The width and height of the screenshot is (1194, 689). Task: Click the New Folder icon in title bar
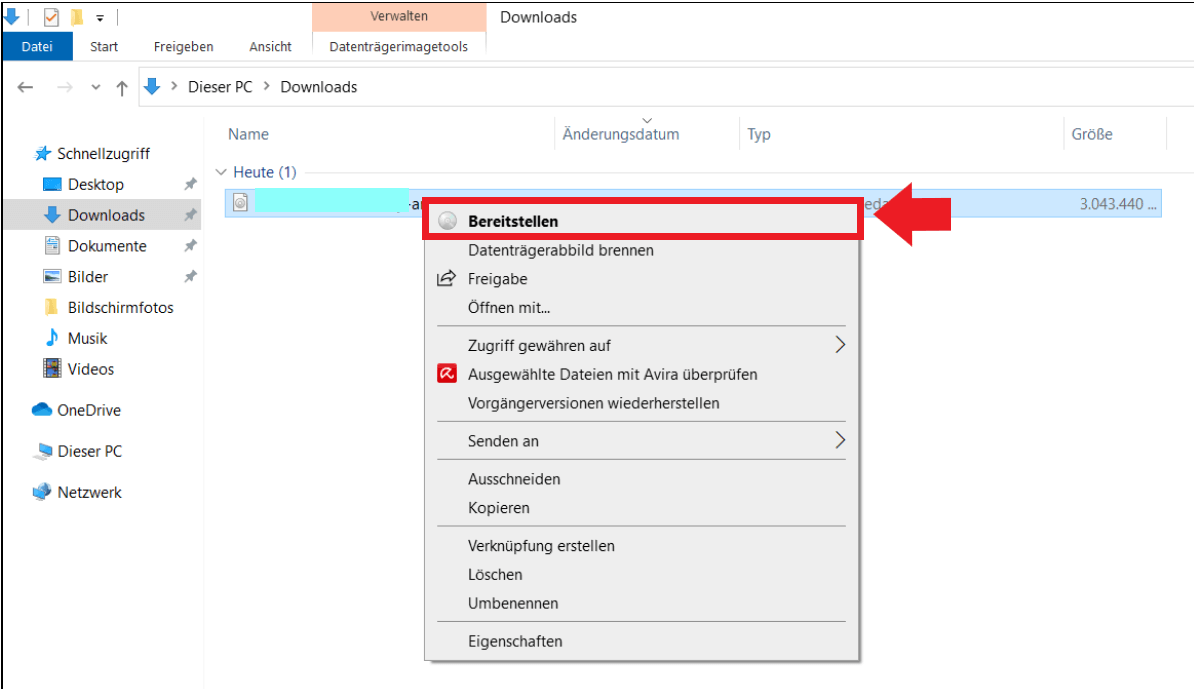[77, 17]
